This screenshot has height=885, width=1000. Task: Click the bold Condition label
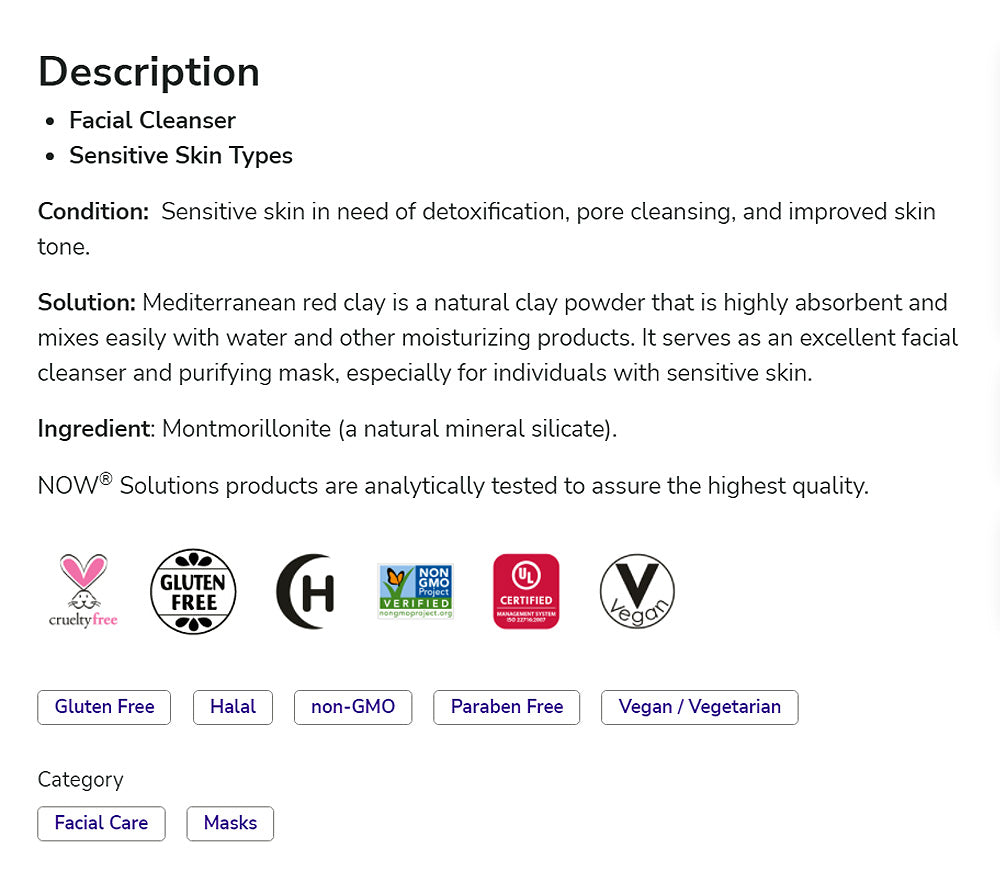93,212
